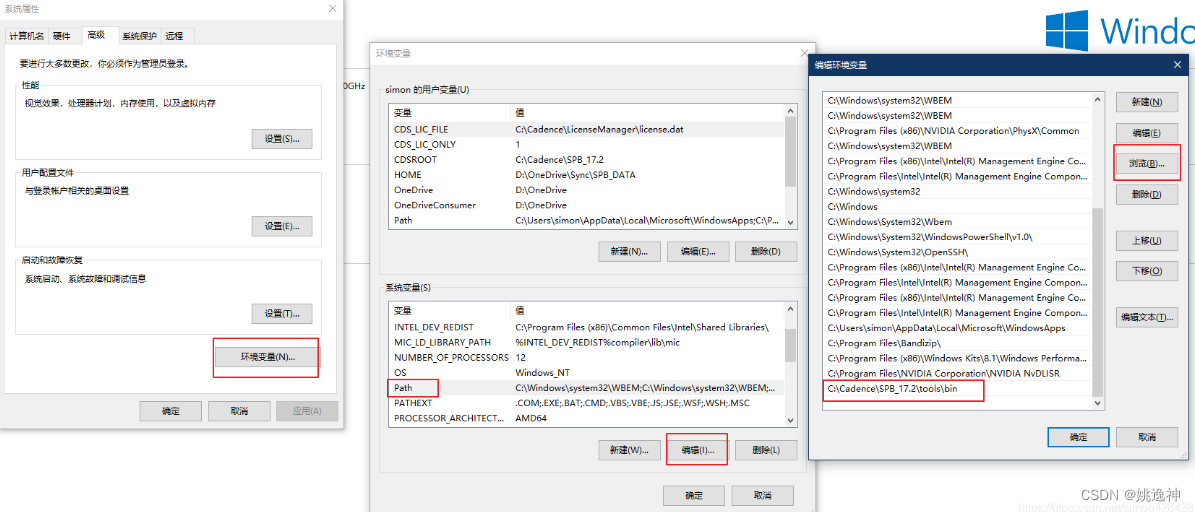Go to the 远程 tab
This screenshot has width=1195, height=512.
click(175, 36)
